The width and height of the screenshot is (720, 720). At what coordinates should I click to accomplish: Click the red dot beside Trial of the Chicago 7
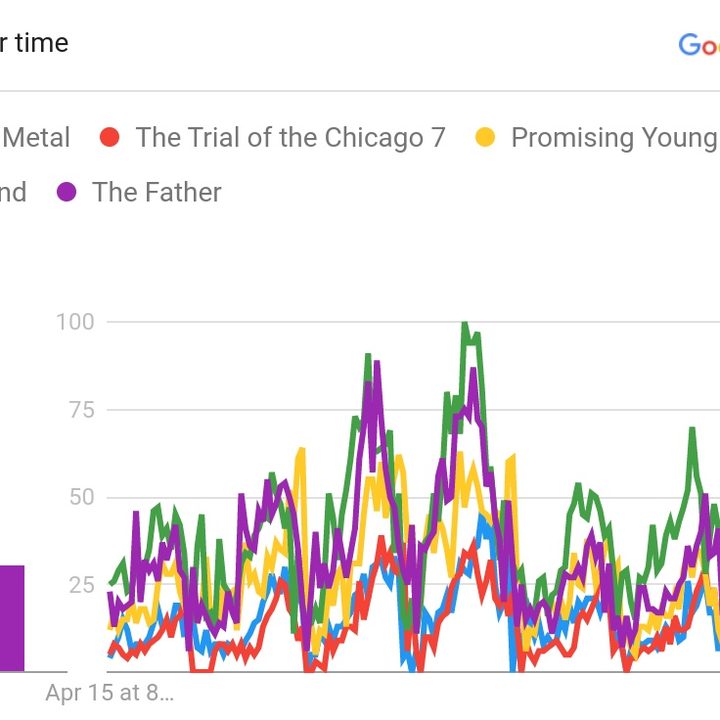click(x=110, y=138)
